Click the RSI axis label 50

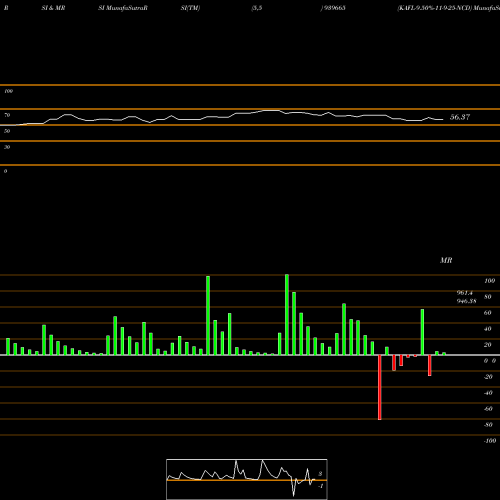[7, 131]
